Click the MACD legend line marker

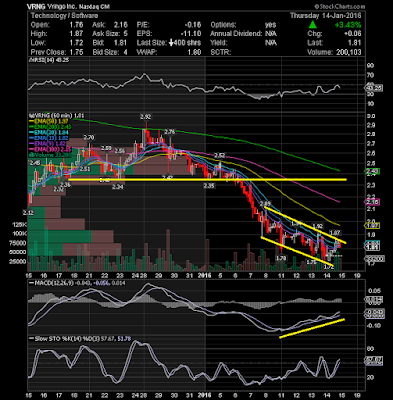pyautogui.click(x=32, y=283)
